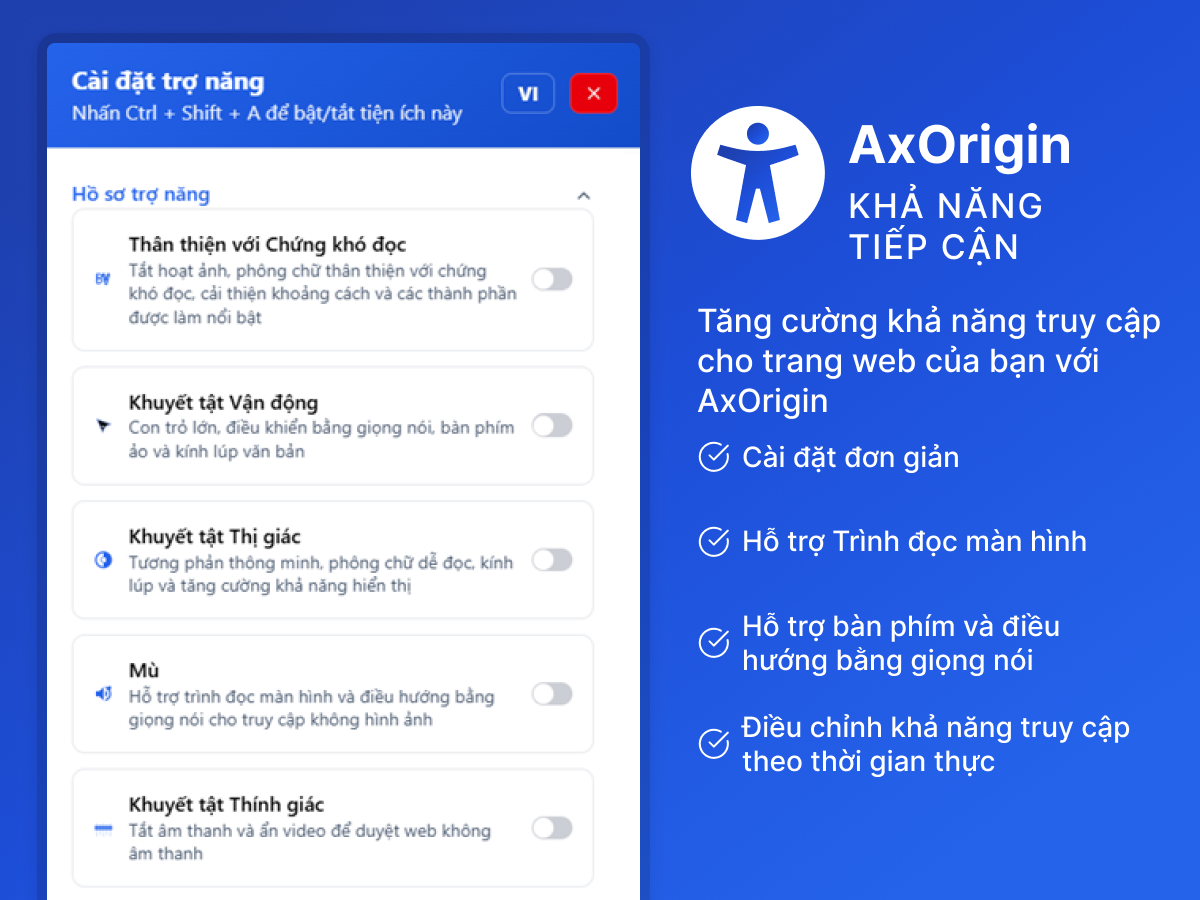Click the dyslexia profile icon
This screenshot has width=1200, height=900.
tap(102, 280)
